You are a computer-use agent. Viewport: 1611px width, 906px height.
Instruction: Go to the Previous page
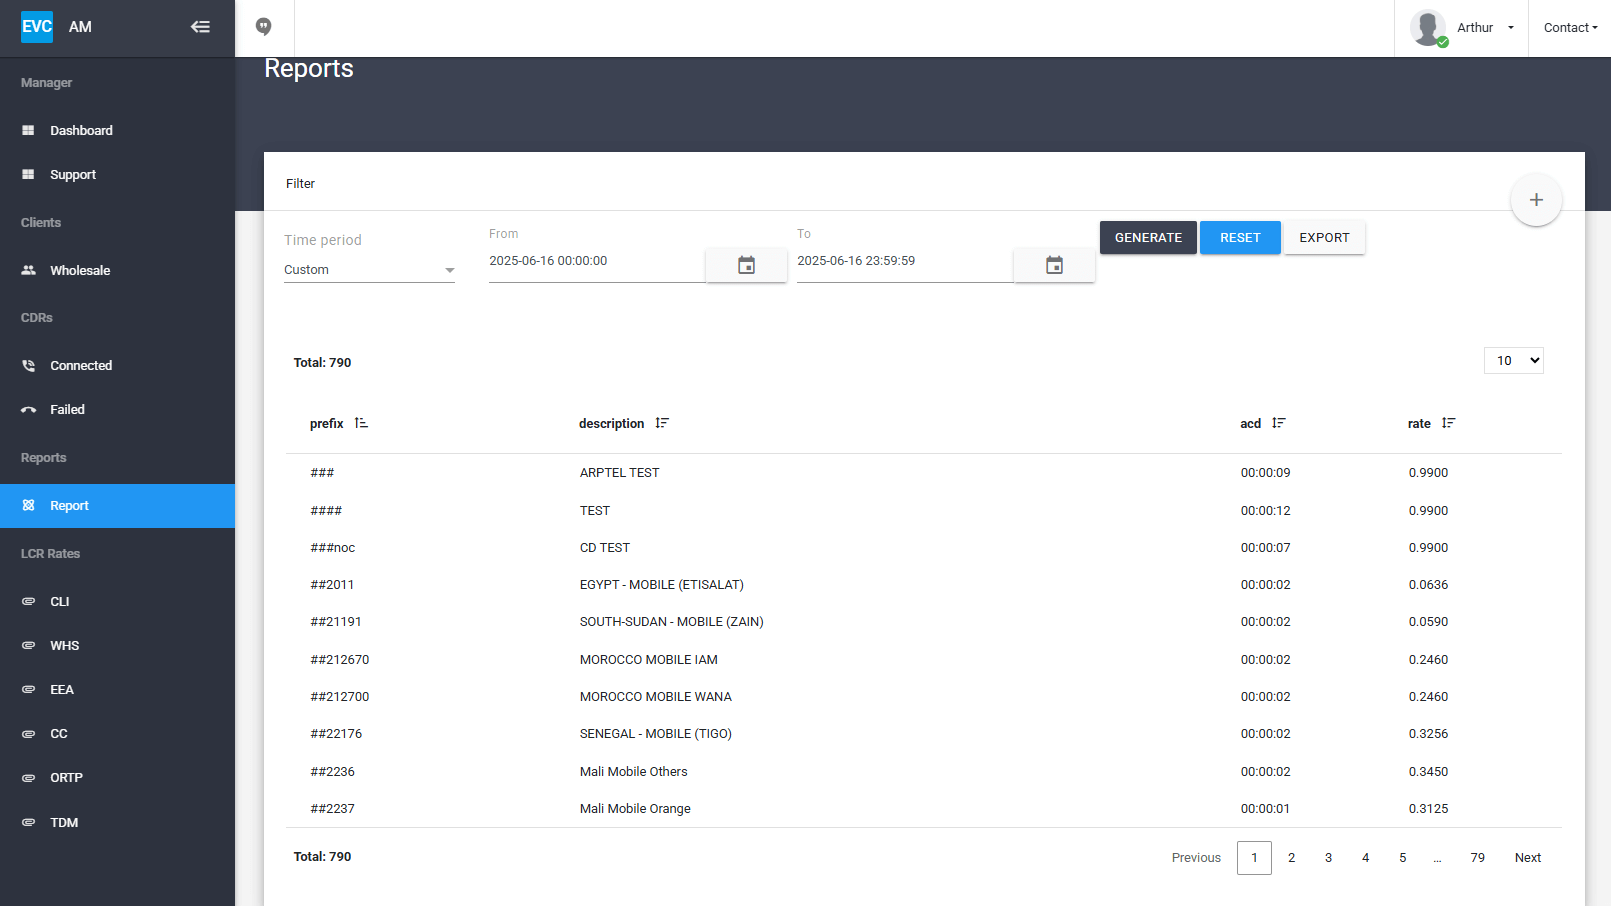[1196, 858]
